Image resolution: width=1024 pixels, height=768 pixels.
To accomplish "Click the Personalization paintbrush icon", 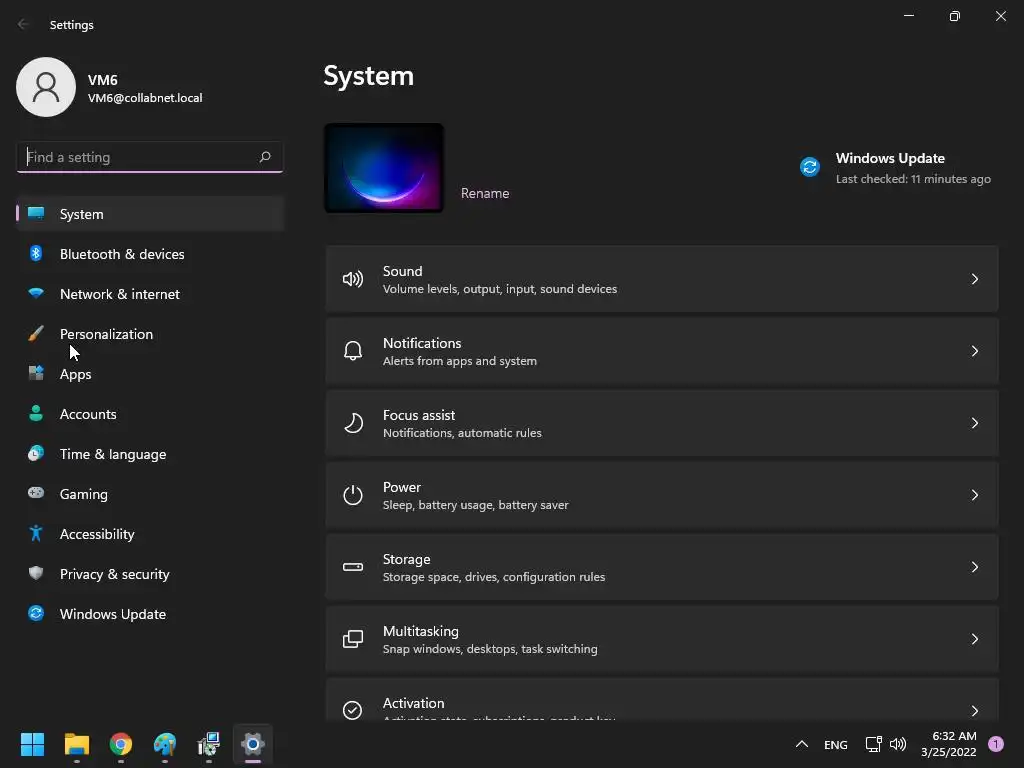I will coord(36,333).
